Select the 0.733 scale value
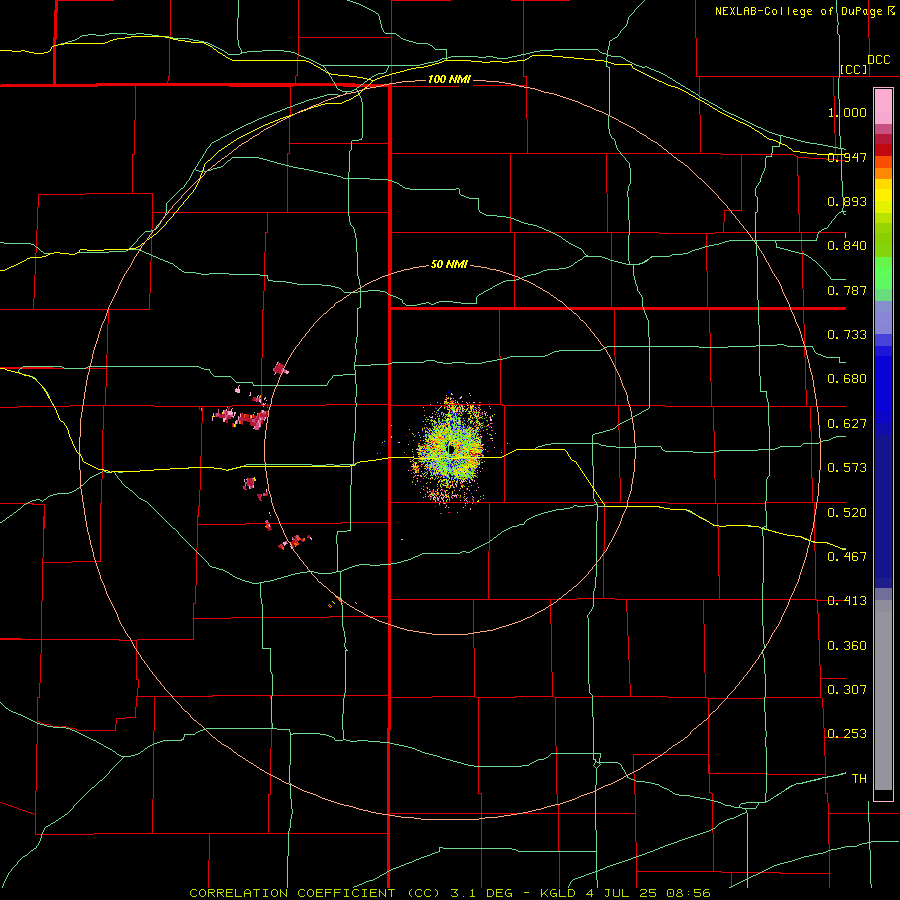Viewport: 900px width, 900px height. tap(847, 335)
